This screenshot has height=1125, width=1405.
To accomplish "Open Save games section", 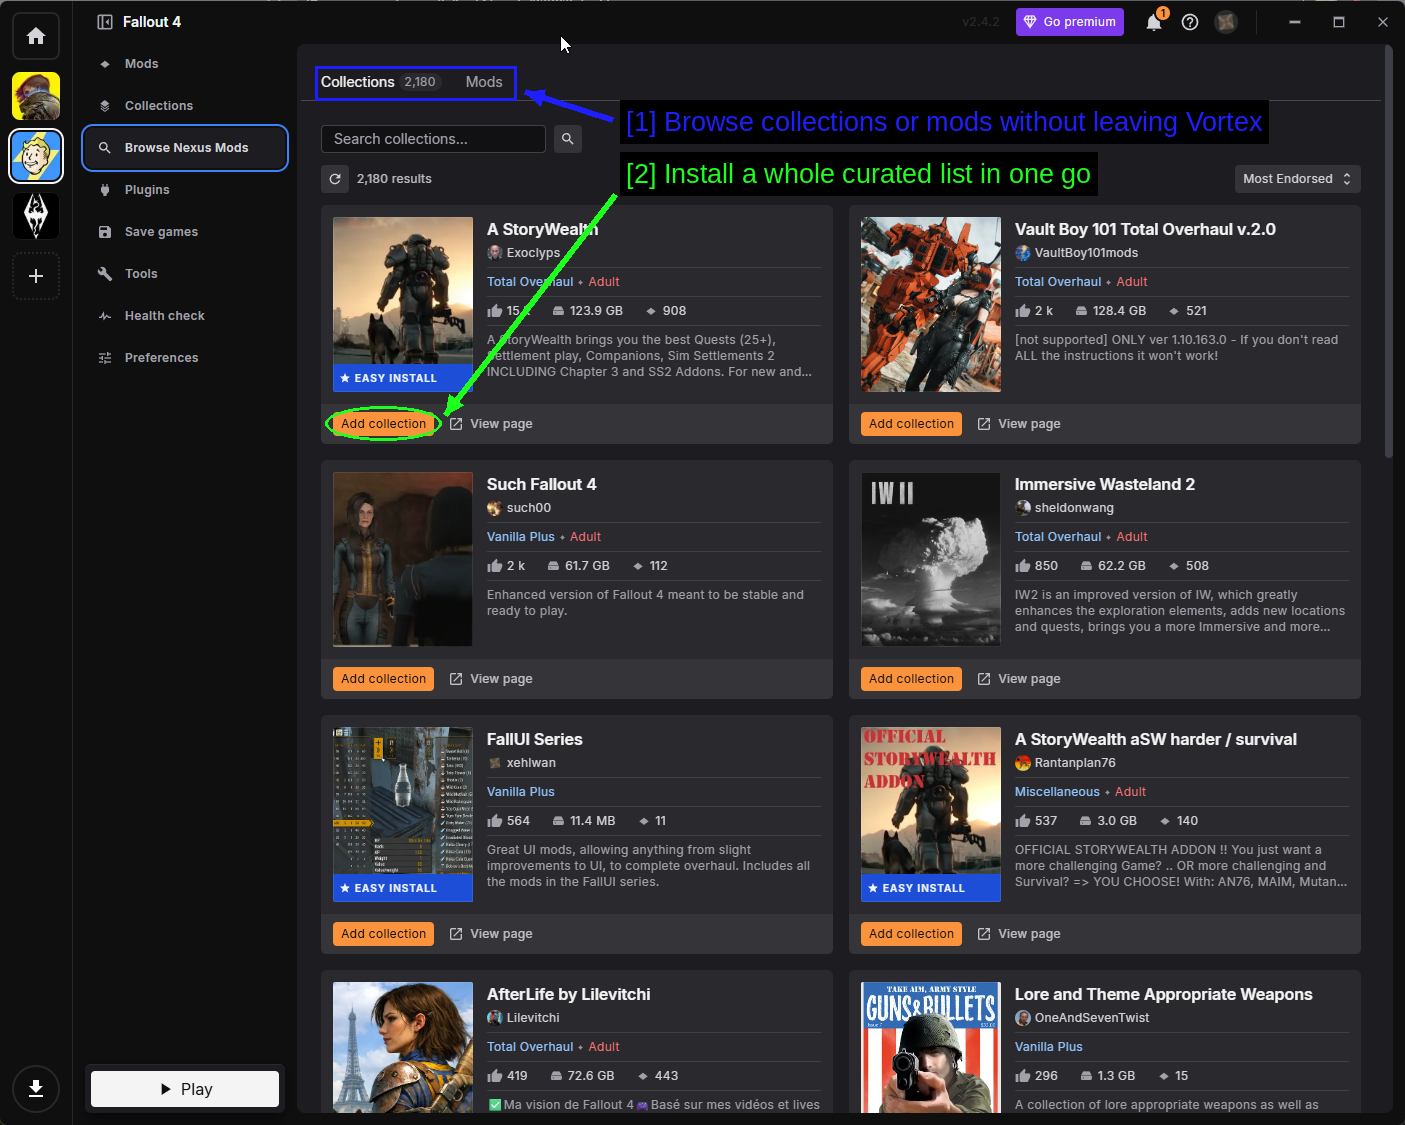I will [185, 232].
